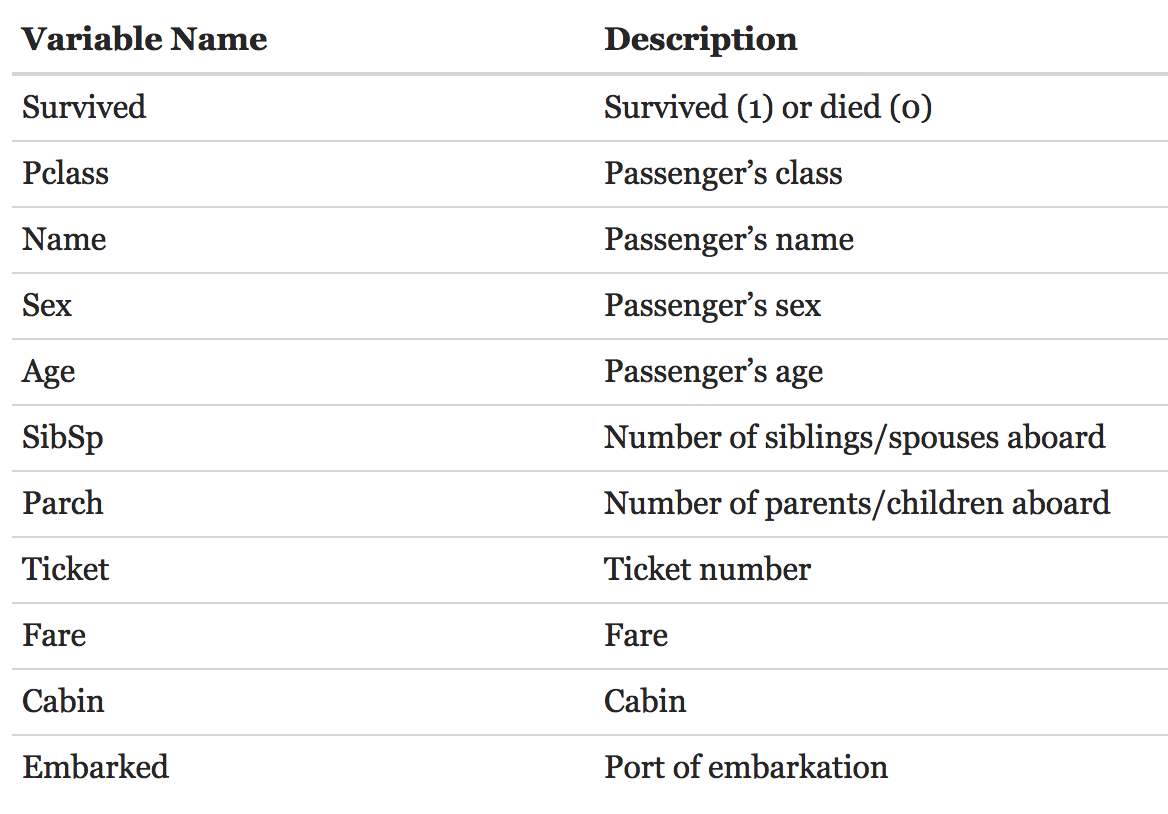The image size is (1168, 814).
Task: Select the Survived variable cell
Action: [84, 107]
